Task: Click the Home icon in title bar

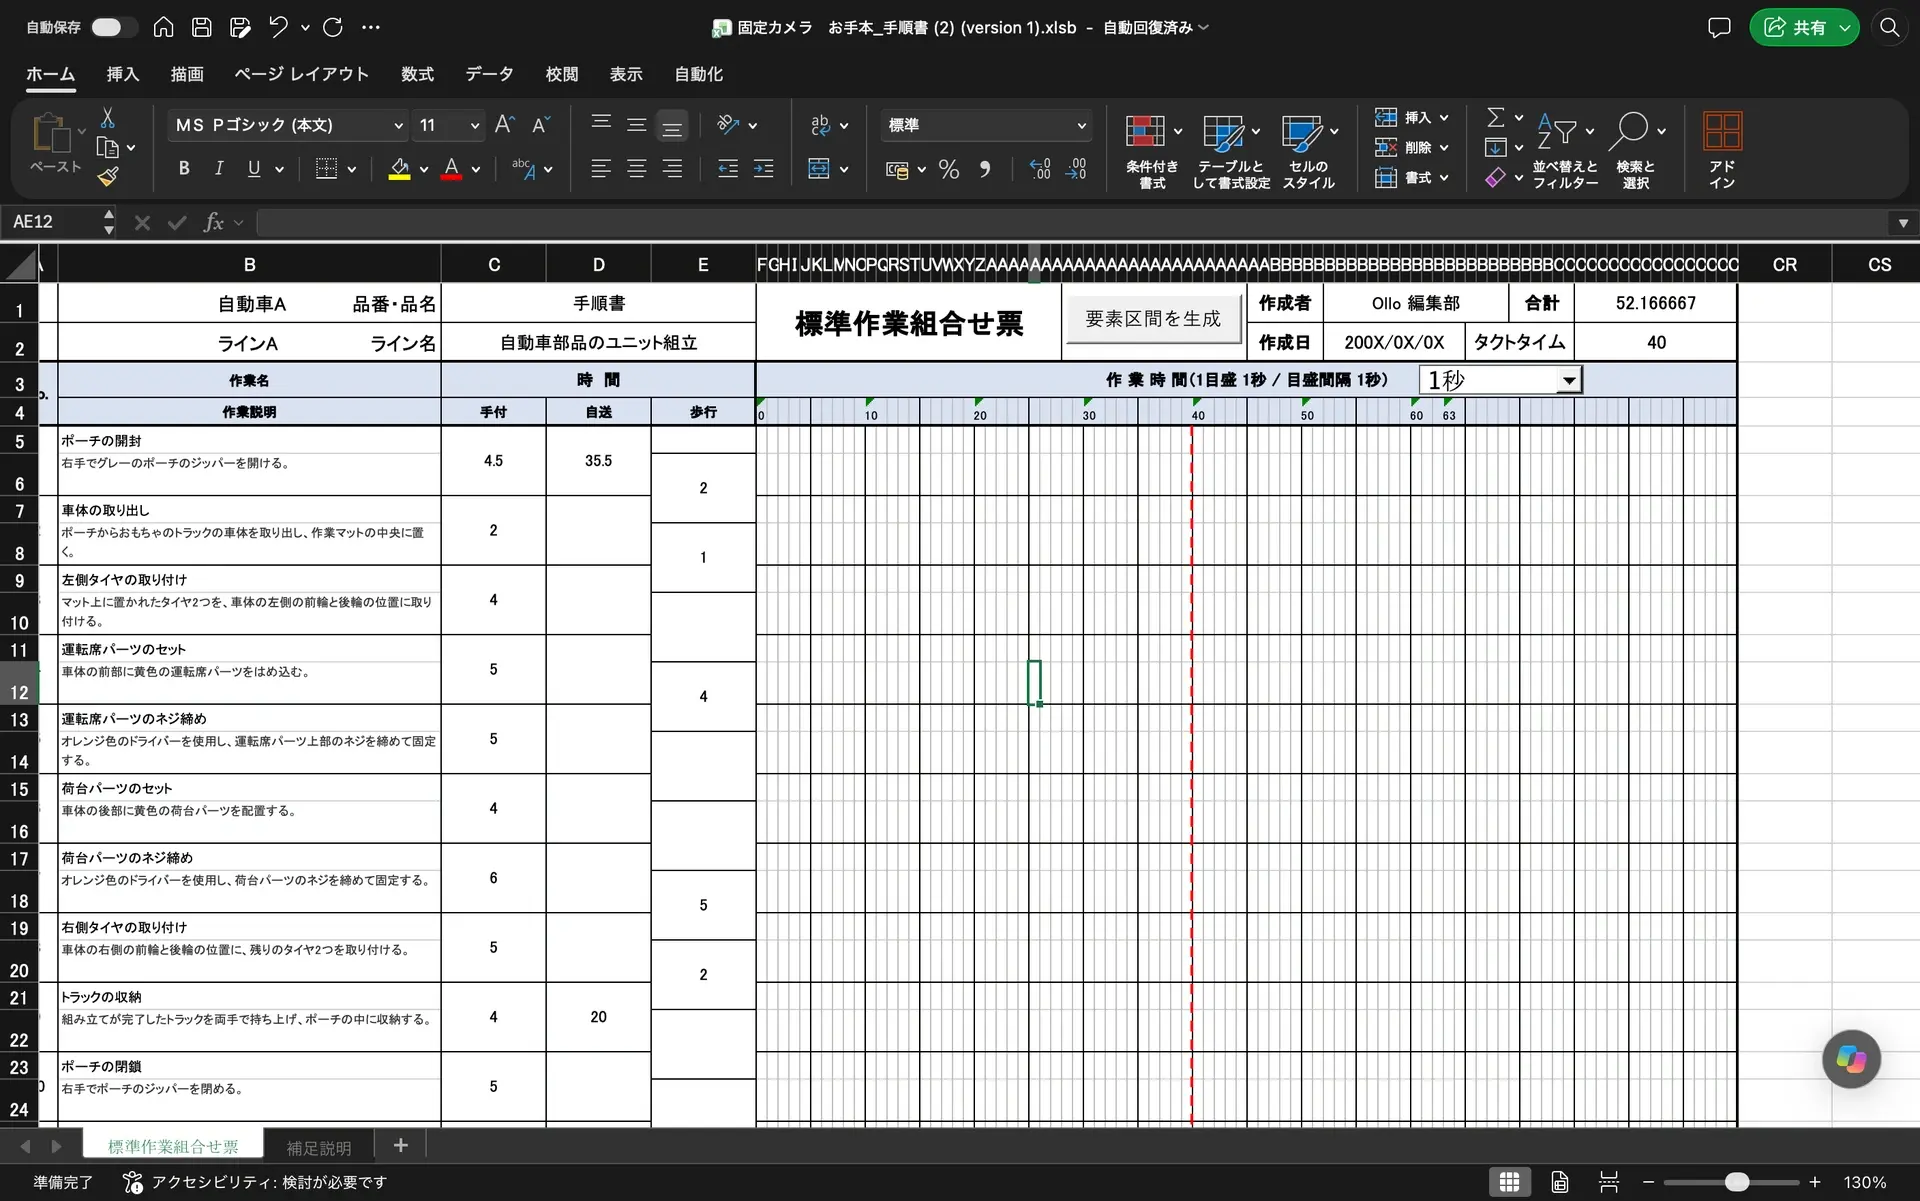Action: coord(163,27)
